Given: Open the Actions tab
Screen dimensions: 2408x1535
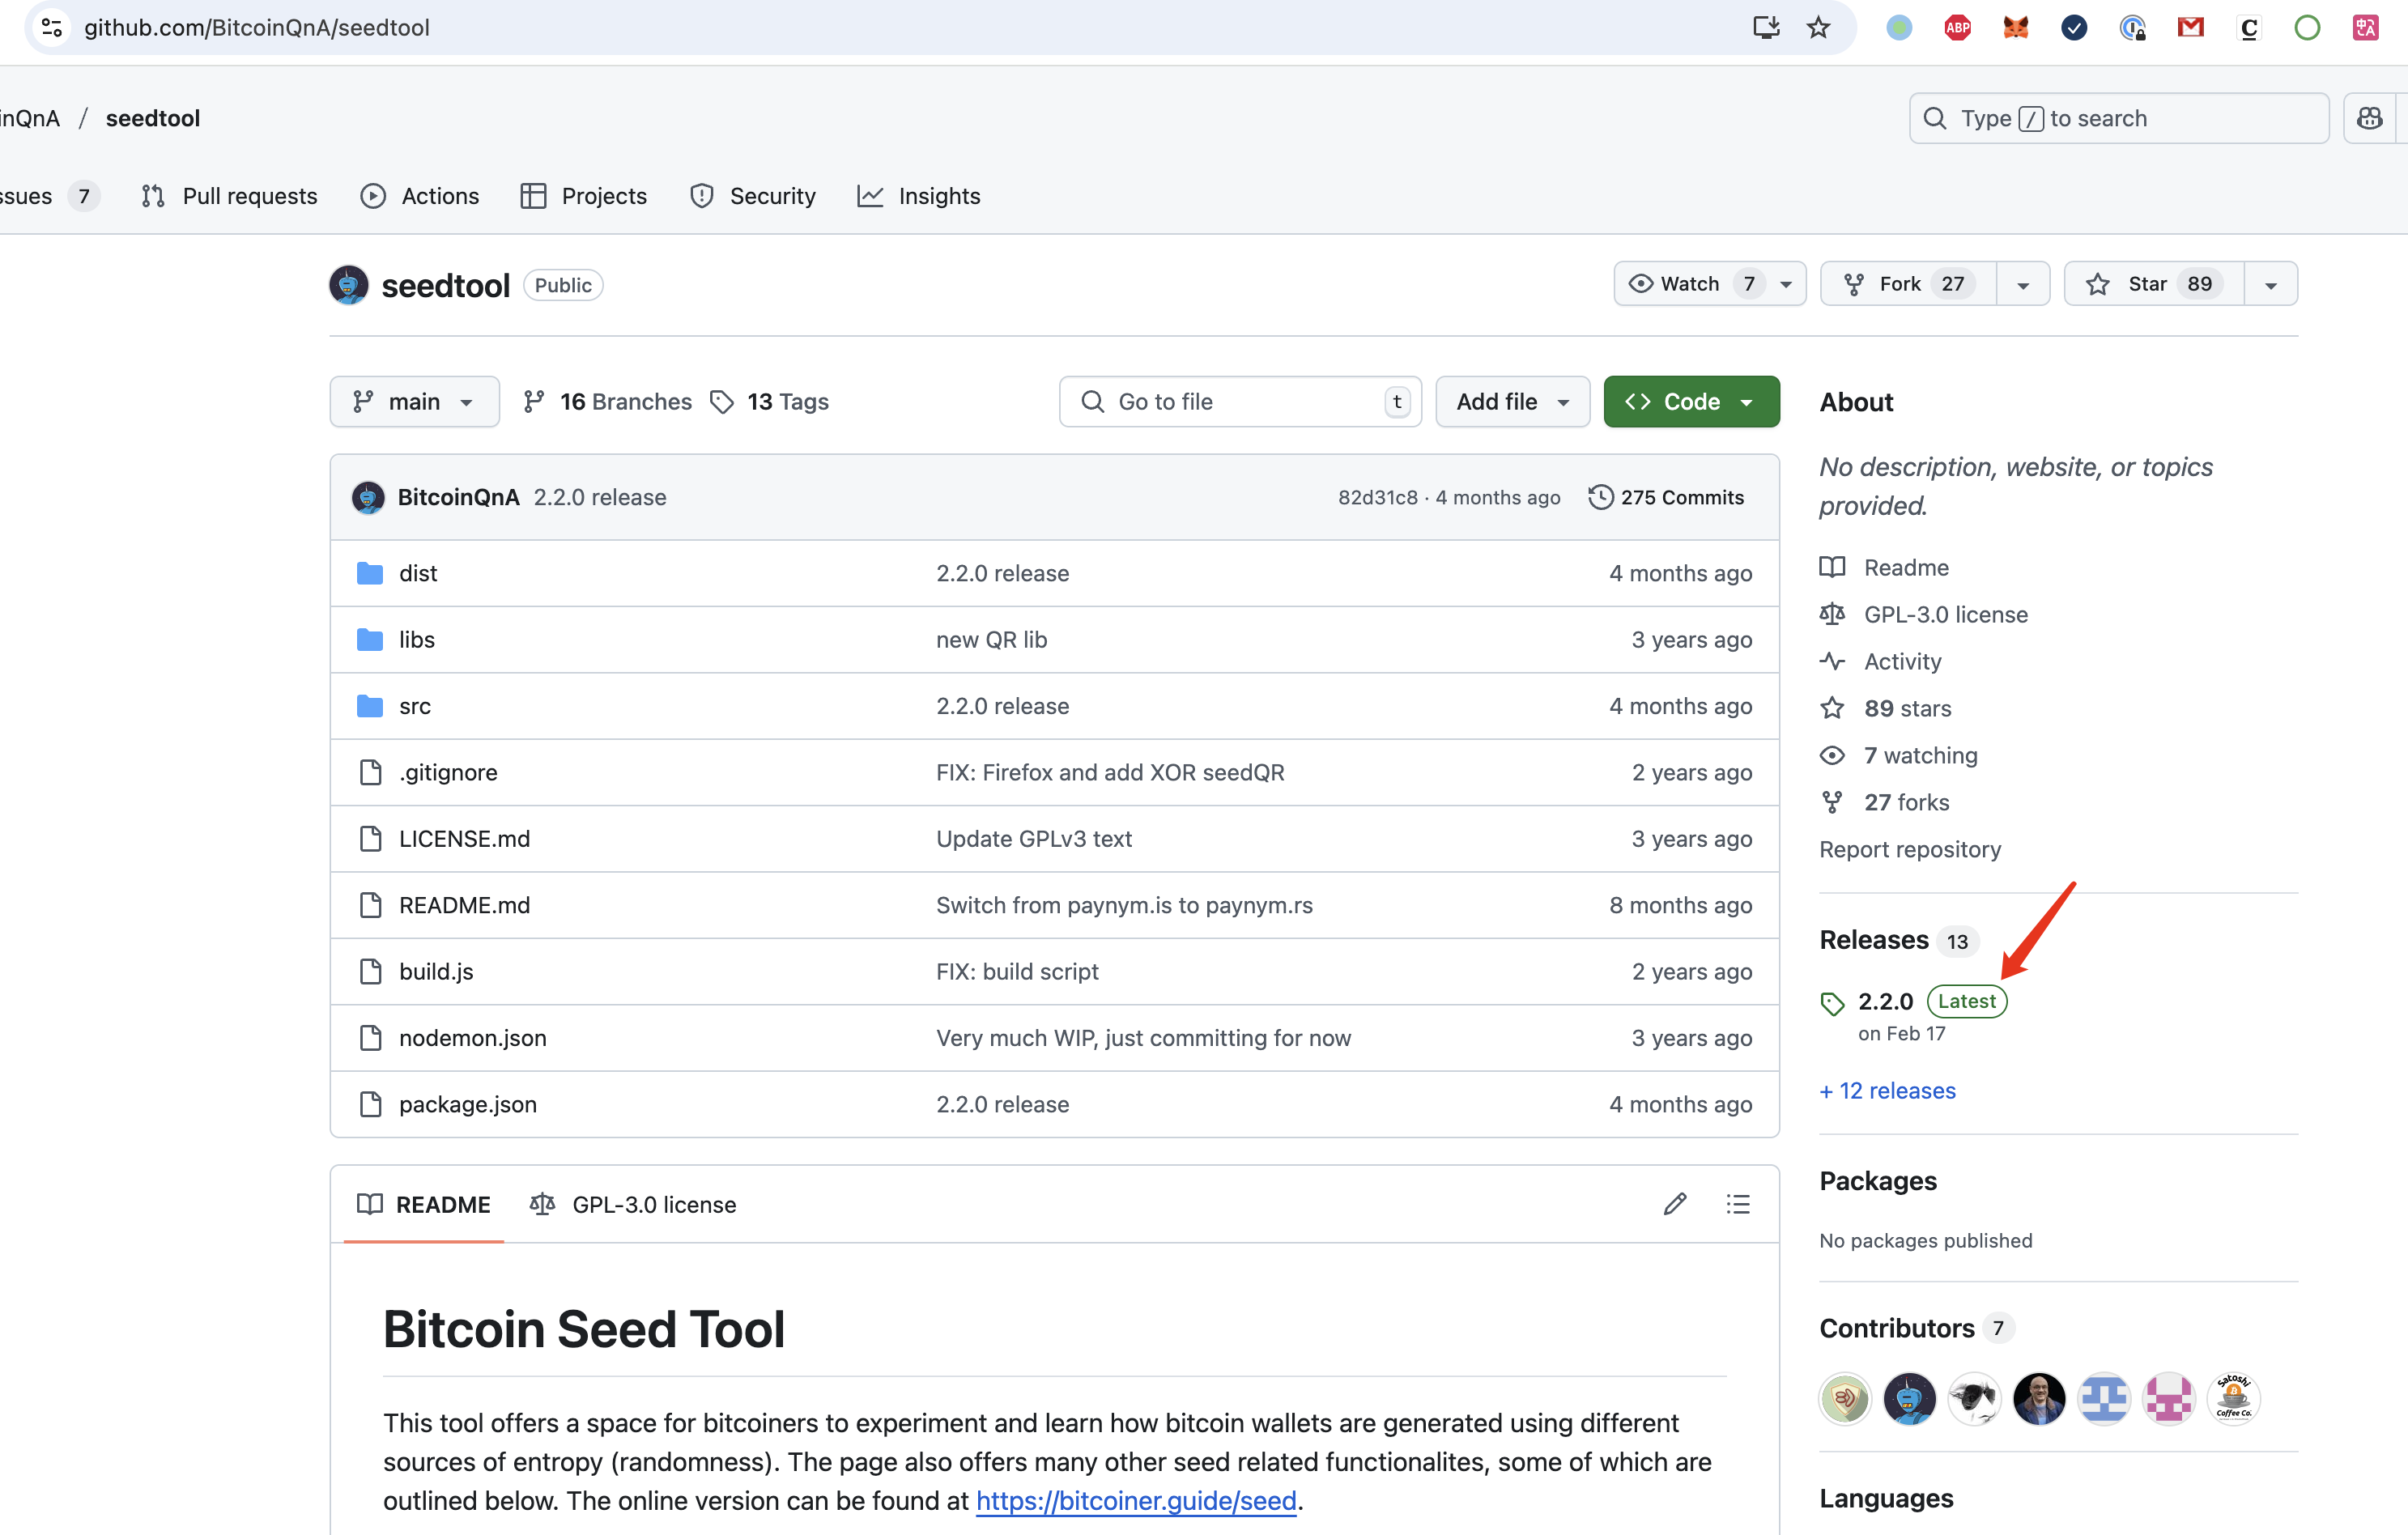Looking at the screenshot, I should pos(420,196).
